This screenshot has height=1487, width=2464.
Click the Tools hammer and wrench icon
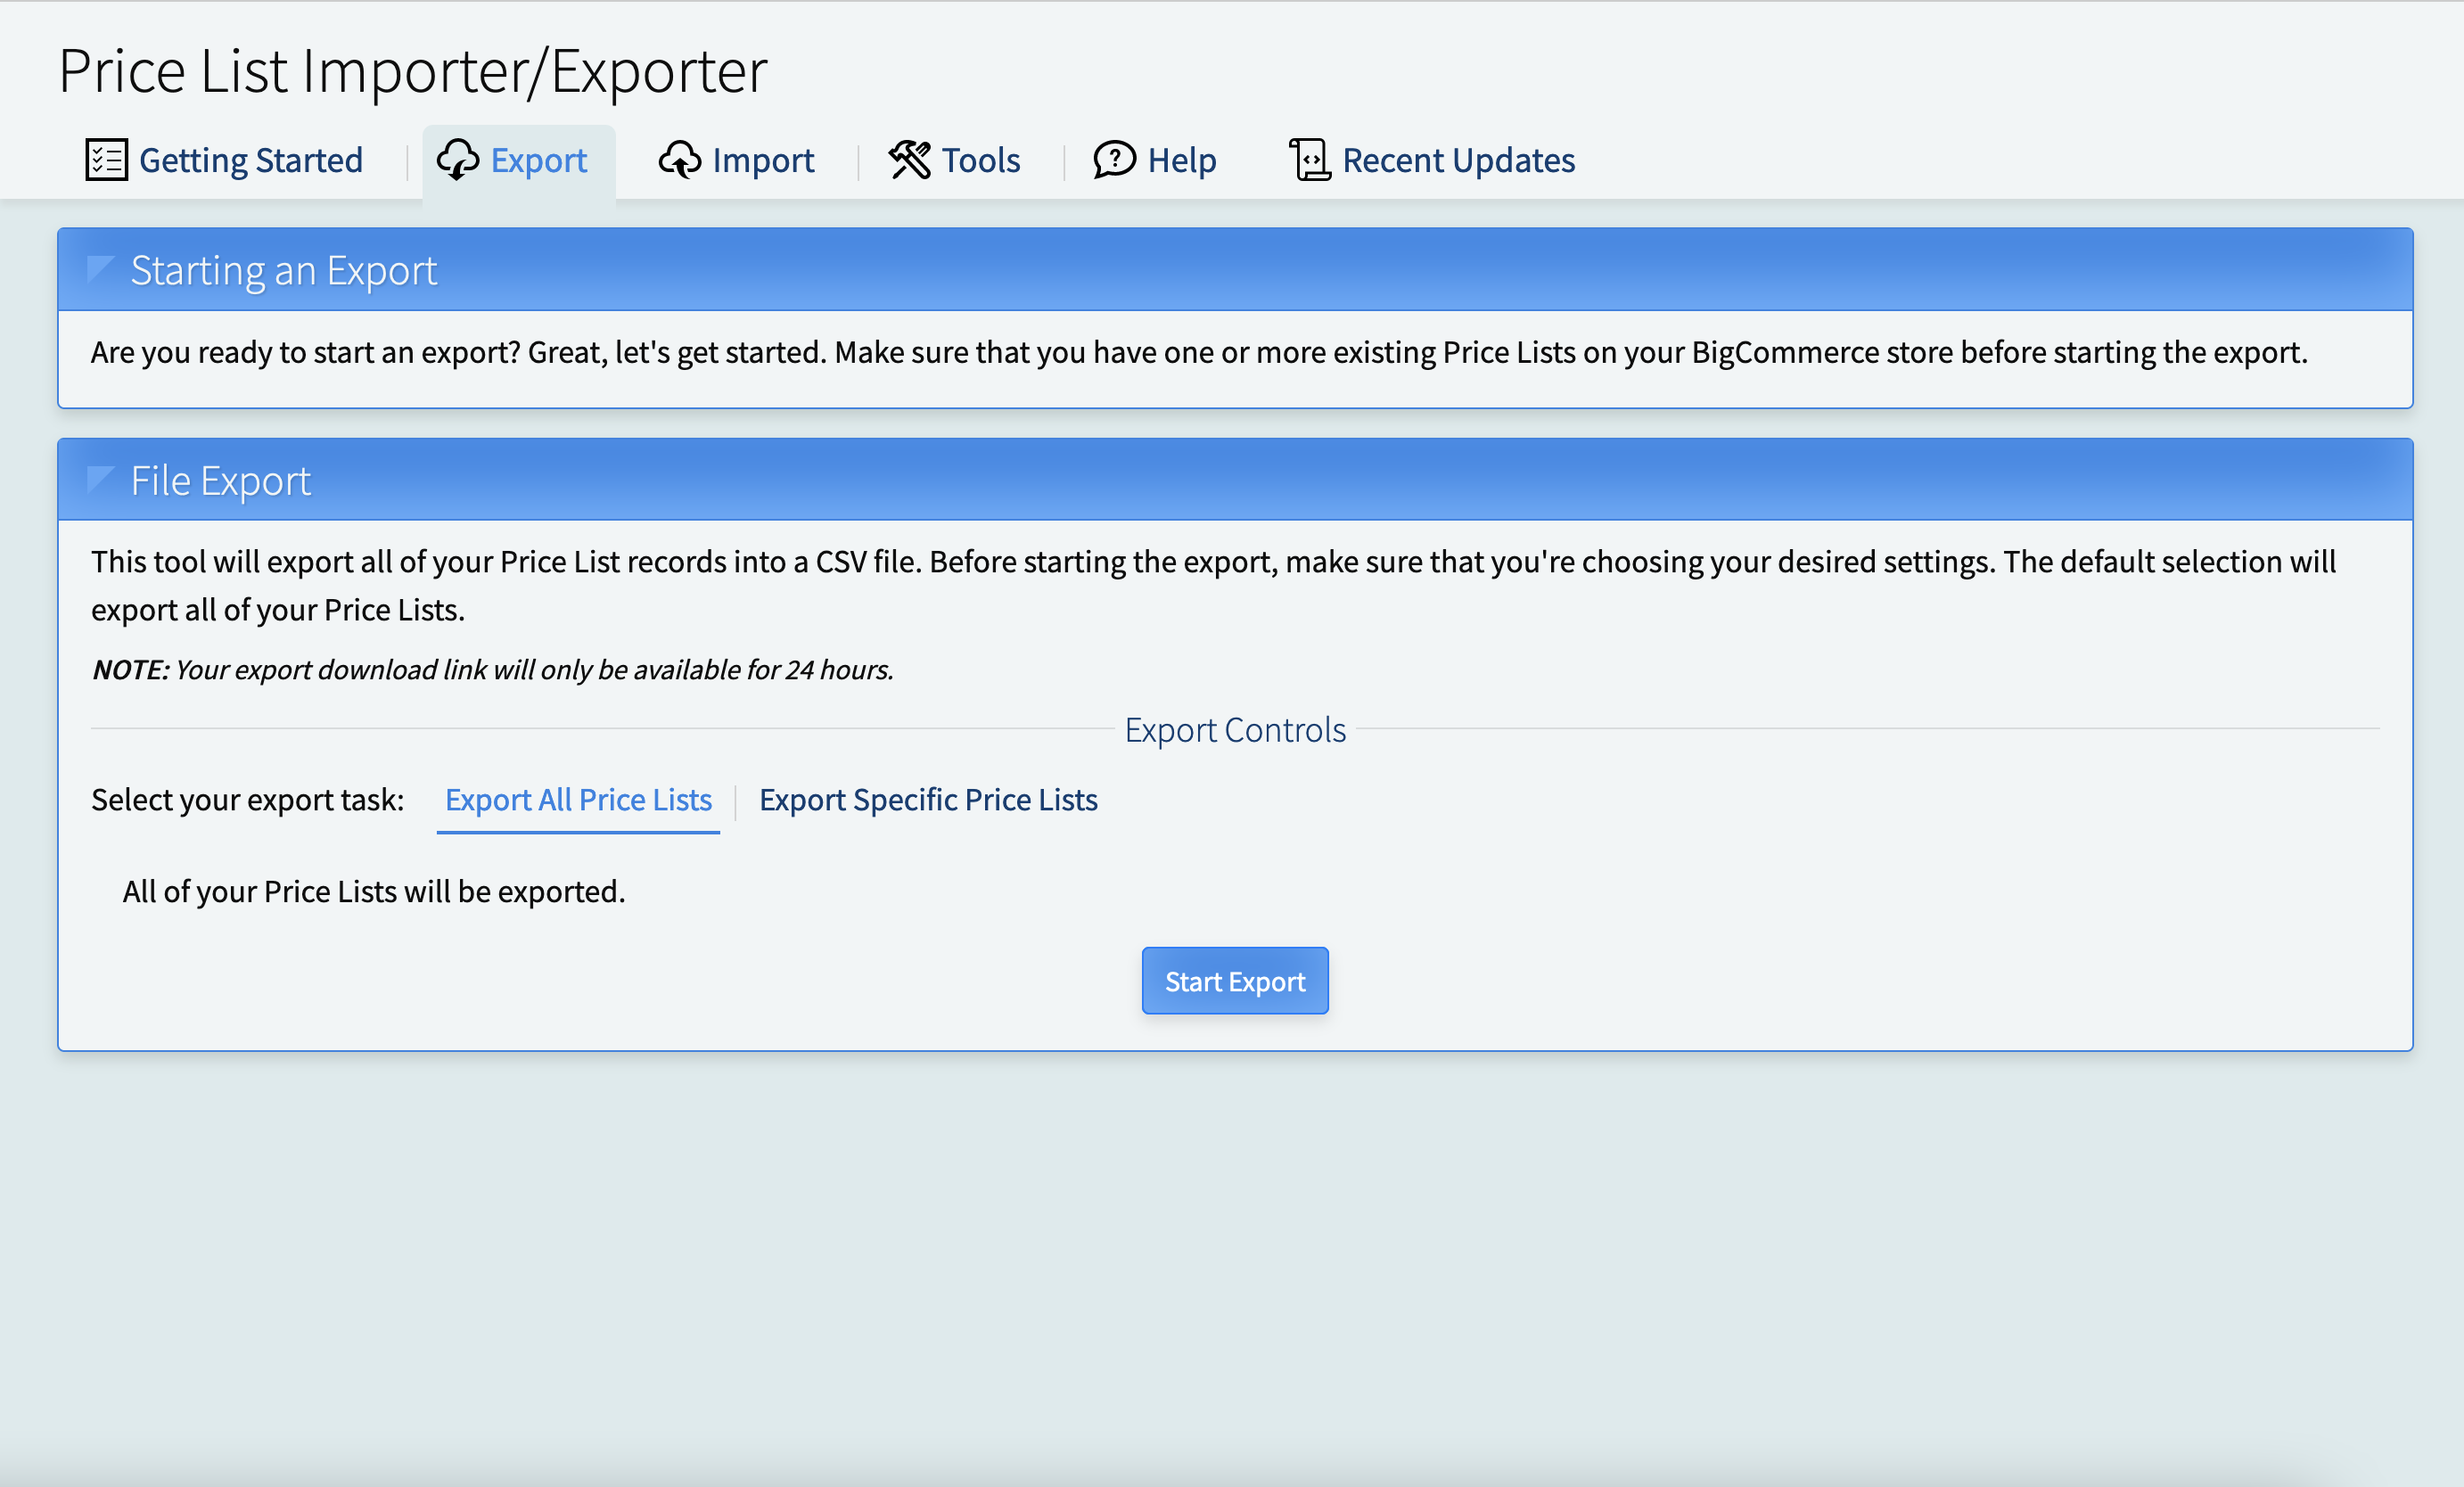pyautogui.click(x=910, y=160)
